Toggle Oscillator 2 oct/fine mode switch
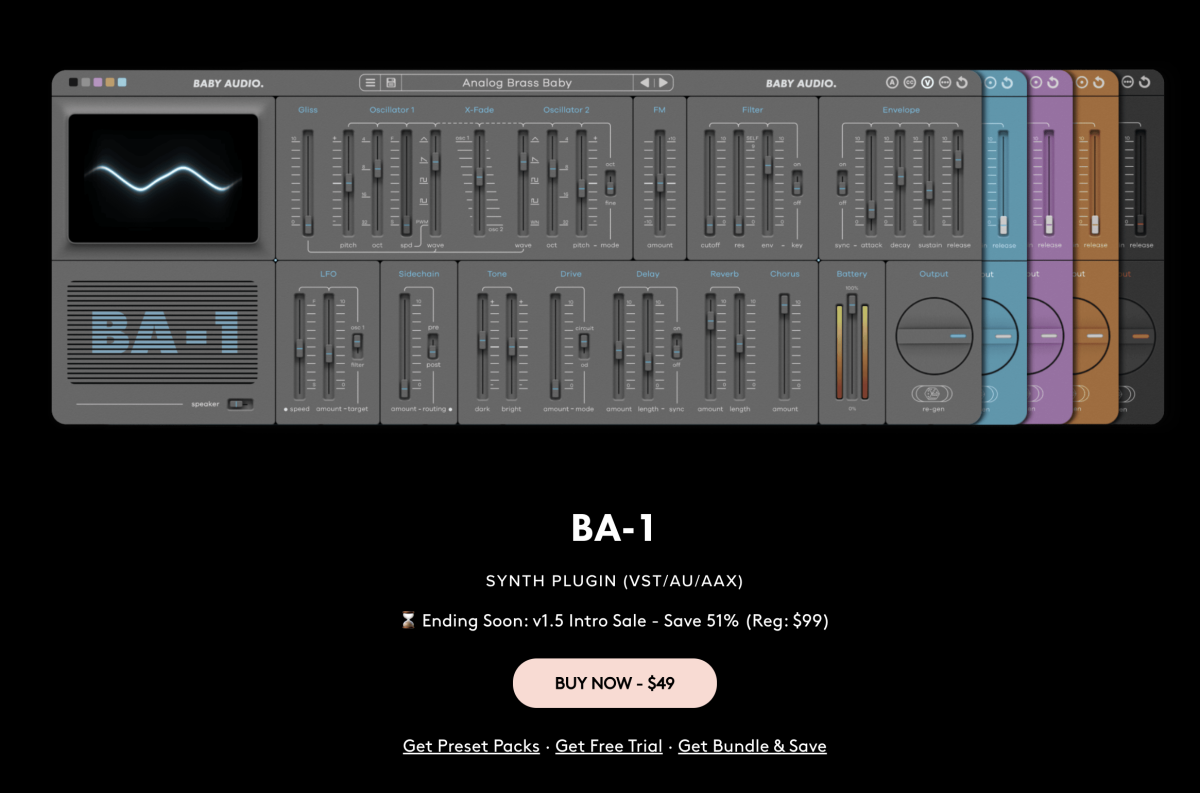This screenshot has width=1200, height=793. pyautogui.click(x=610, y=182)
